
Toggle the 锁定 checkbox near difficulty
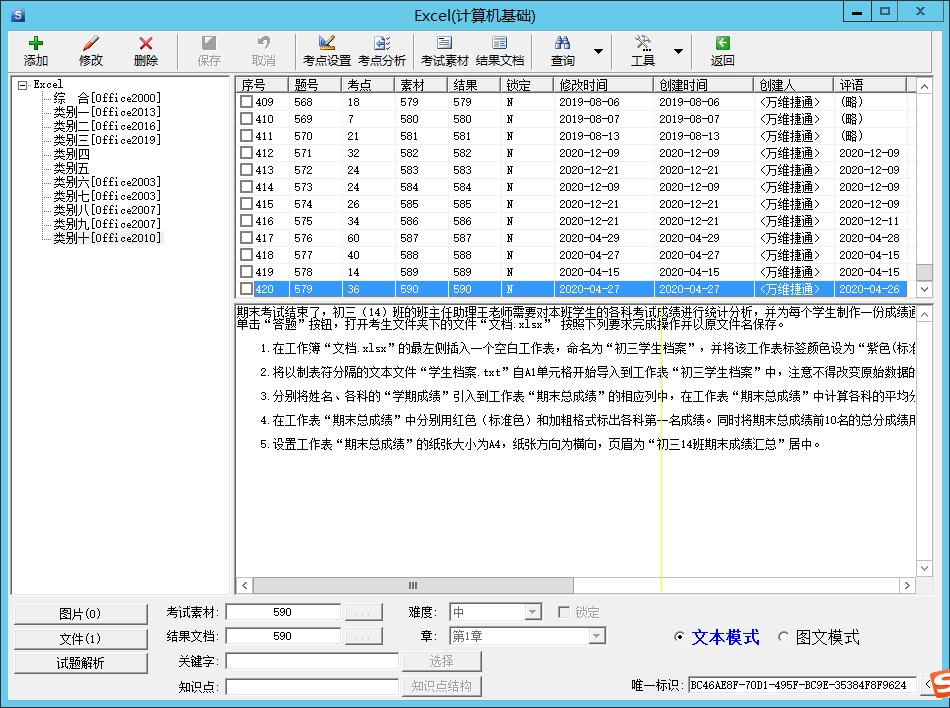563,612
